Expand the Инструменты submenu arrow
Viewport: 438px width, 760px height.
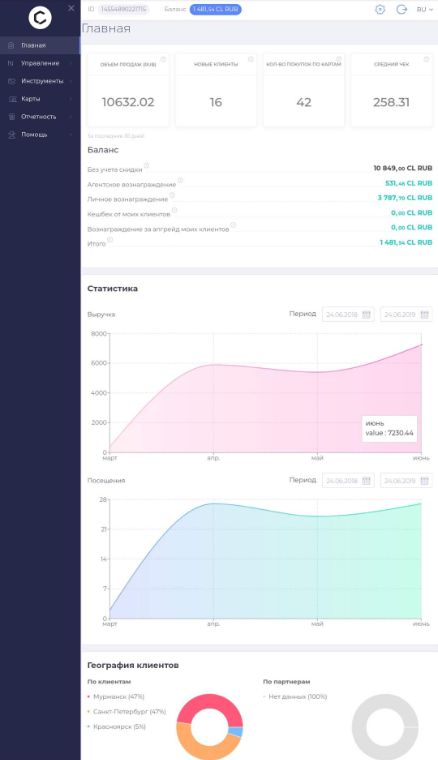(71, 81)
